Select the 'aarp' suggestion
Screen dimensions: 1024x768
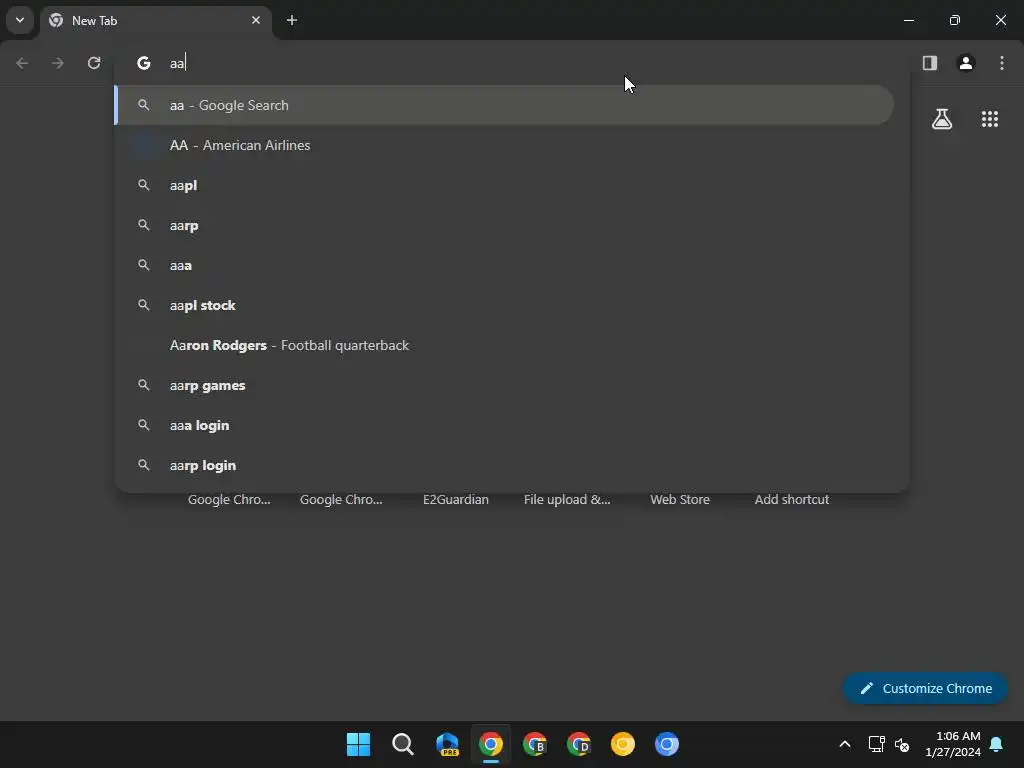click(504, 225)
